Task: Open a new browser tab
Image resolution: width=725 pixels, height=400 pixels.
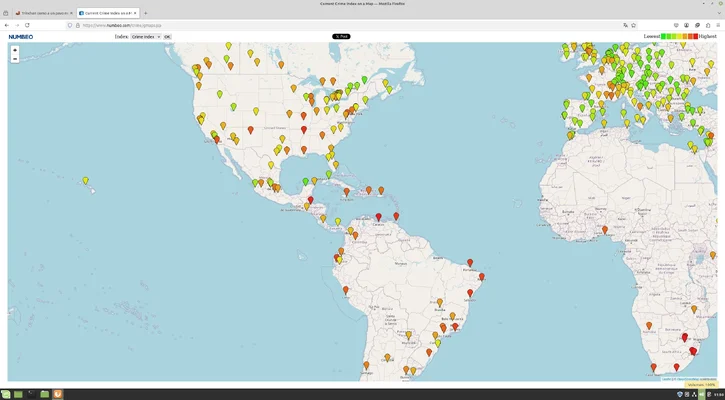Action: point(146,13)
